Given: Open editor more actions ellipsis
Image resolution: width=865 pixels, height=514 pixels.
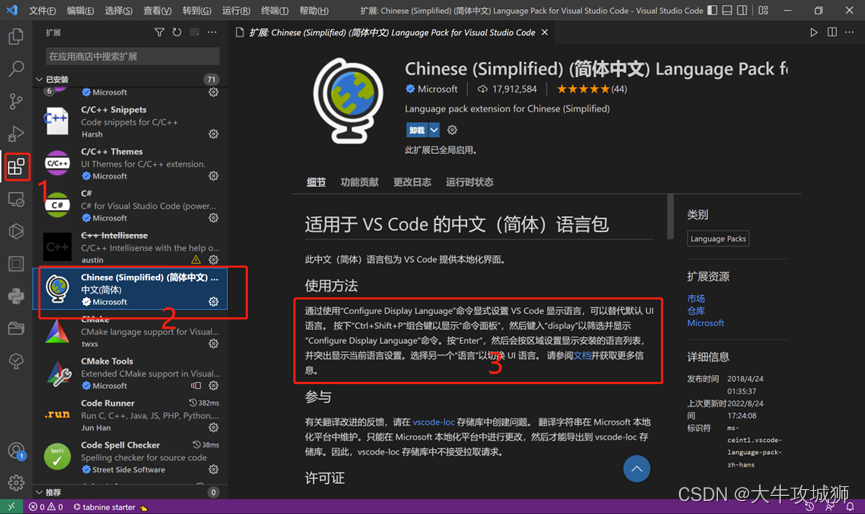Looking at the screenshot, I should click(850, 33).
